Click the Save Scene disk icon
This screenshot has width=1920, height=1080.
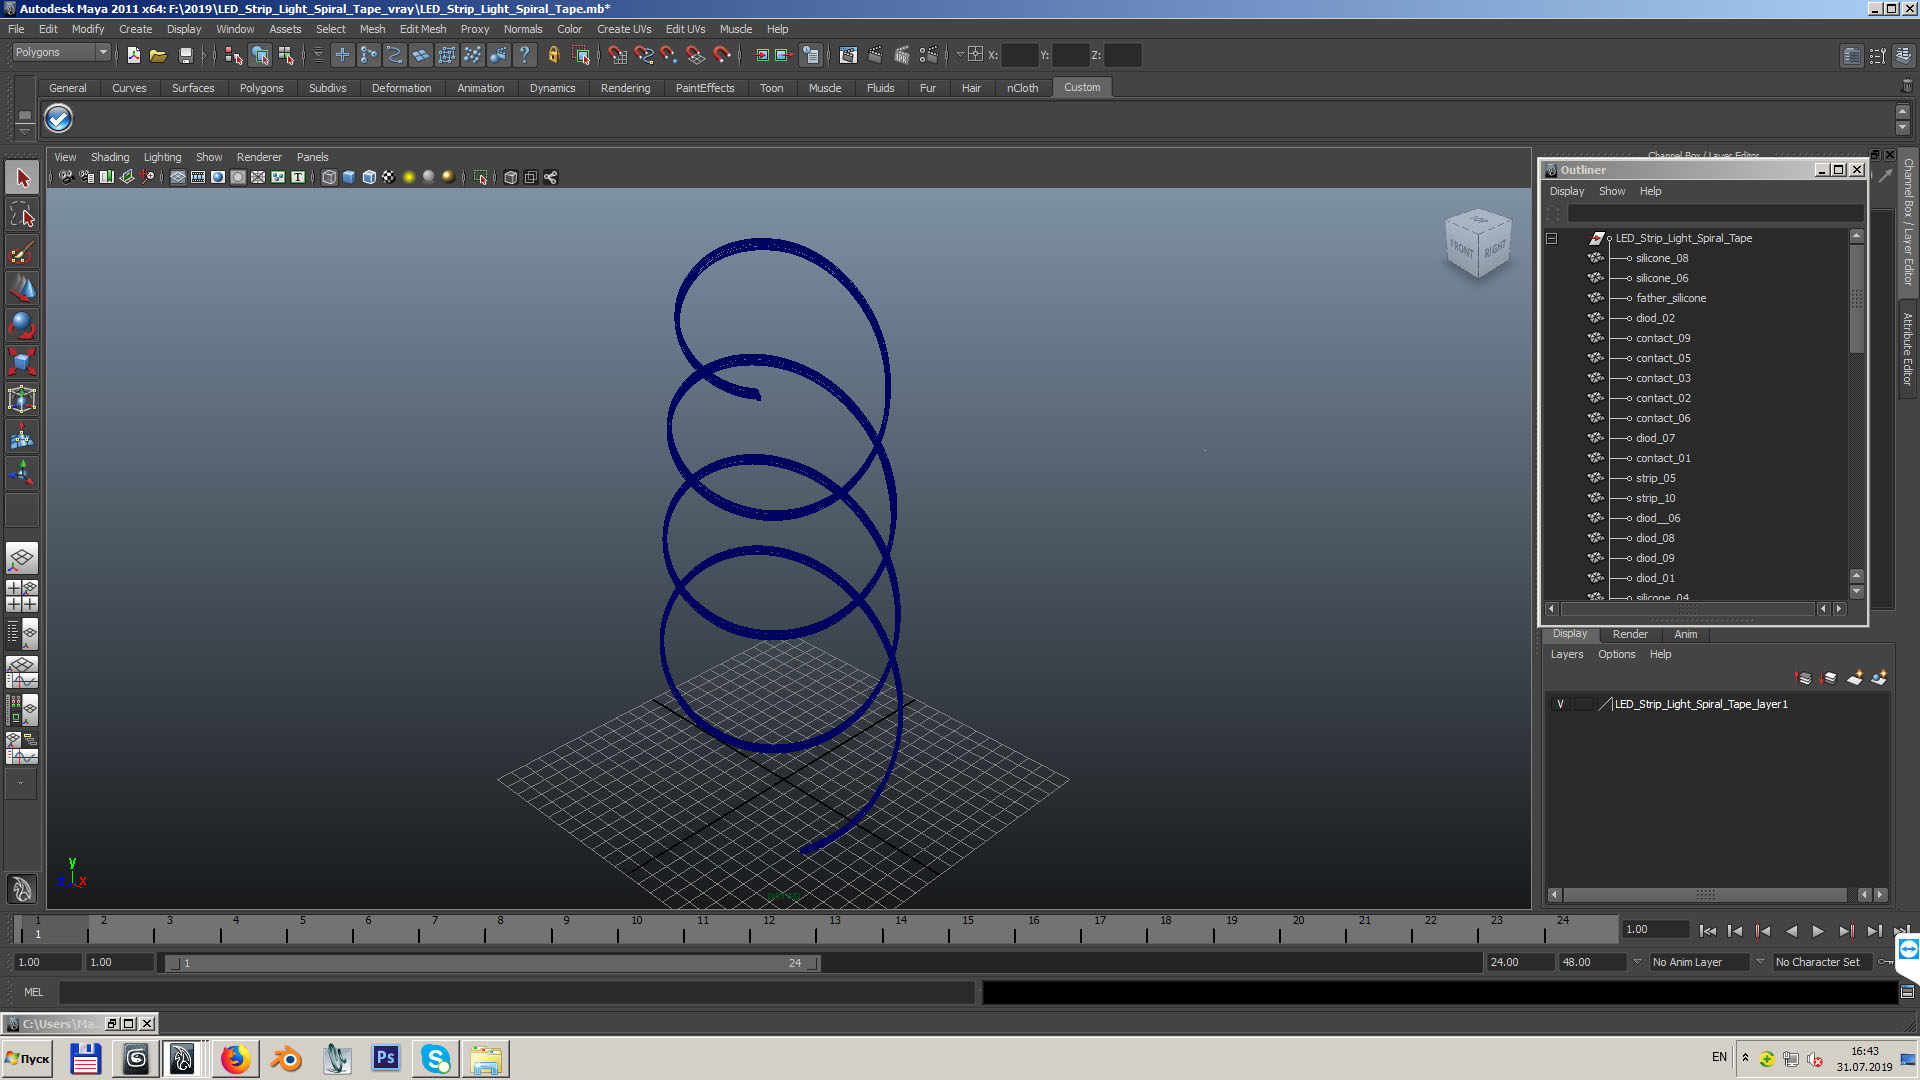[x=185, y=55]
